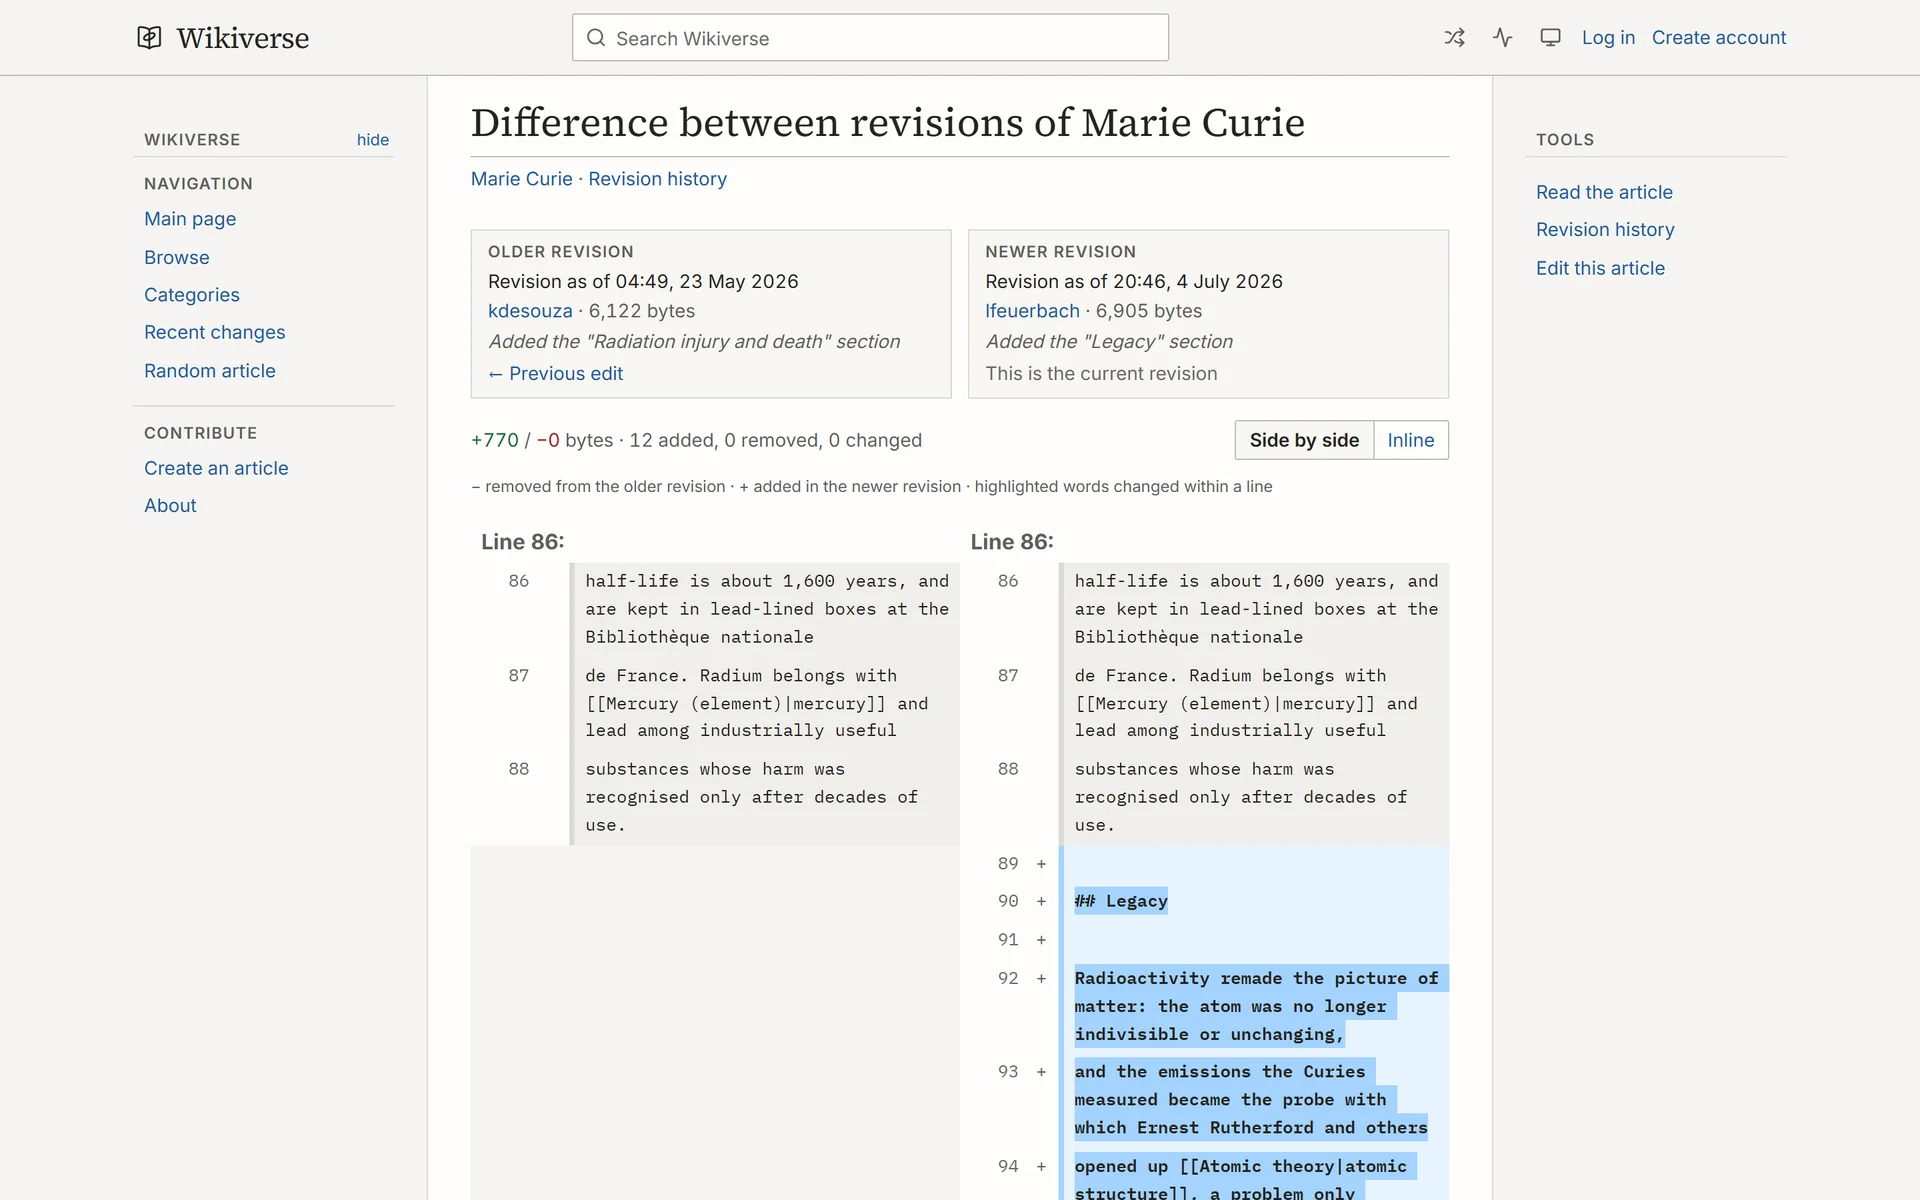Viewport: 1920px width, 1200px height.
Task: Open user lfeuerbach's profile
Action: pyautogui.click(x=1032, y=311)
